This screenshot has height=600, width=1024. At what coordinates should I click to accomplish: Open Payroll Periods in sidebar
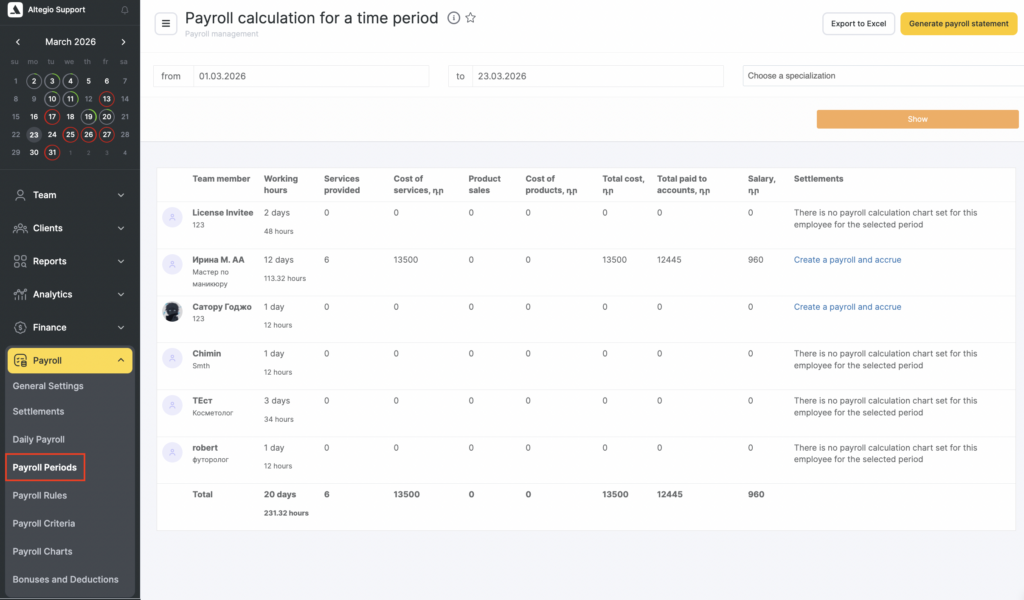point(45,467)
